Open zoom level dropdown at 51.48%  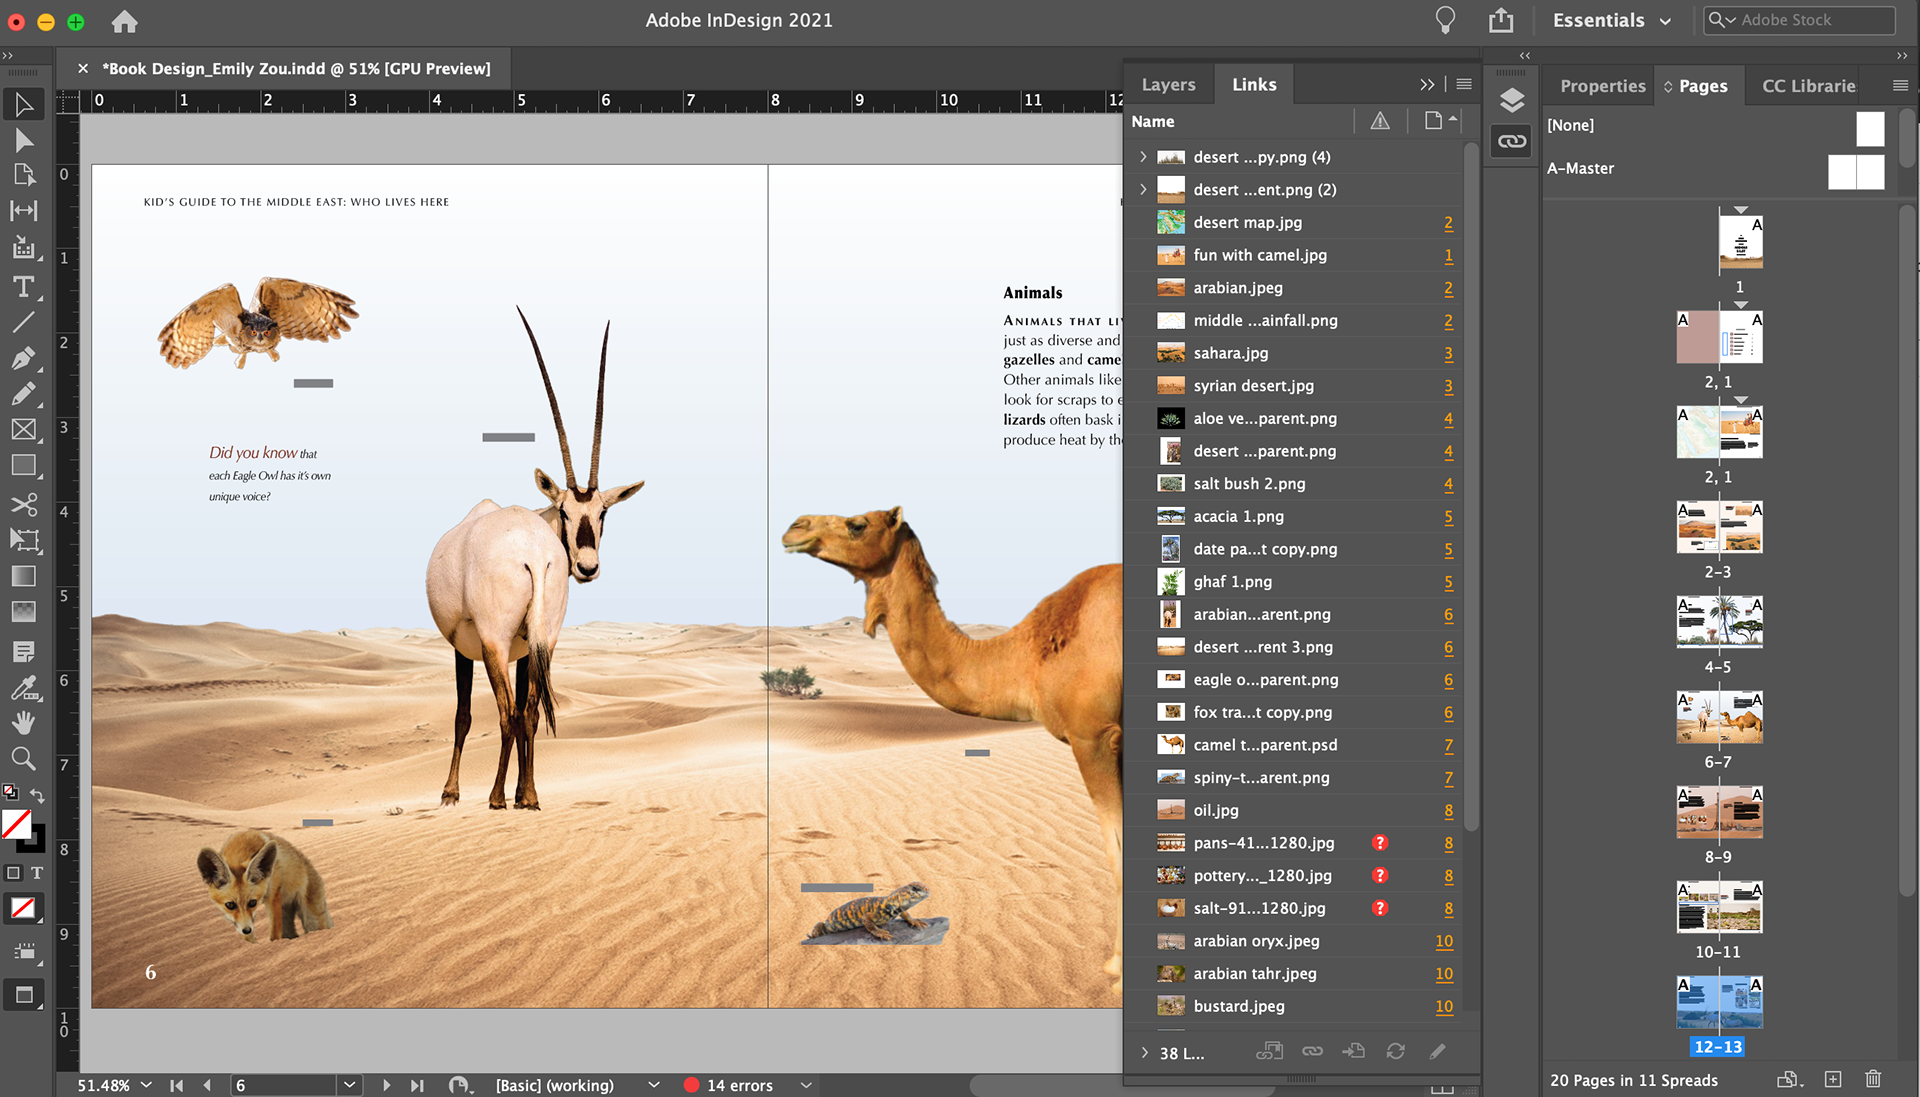point(146,1085)
